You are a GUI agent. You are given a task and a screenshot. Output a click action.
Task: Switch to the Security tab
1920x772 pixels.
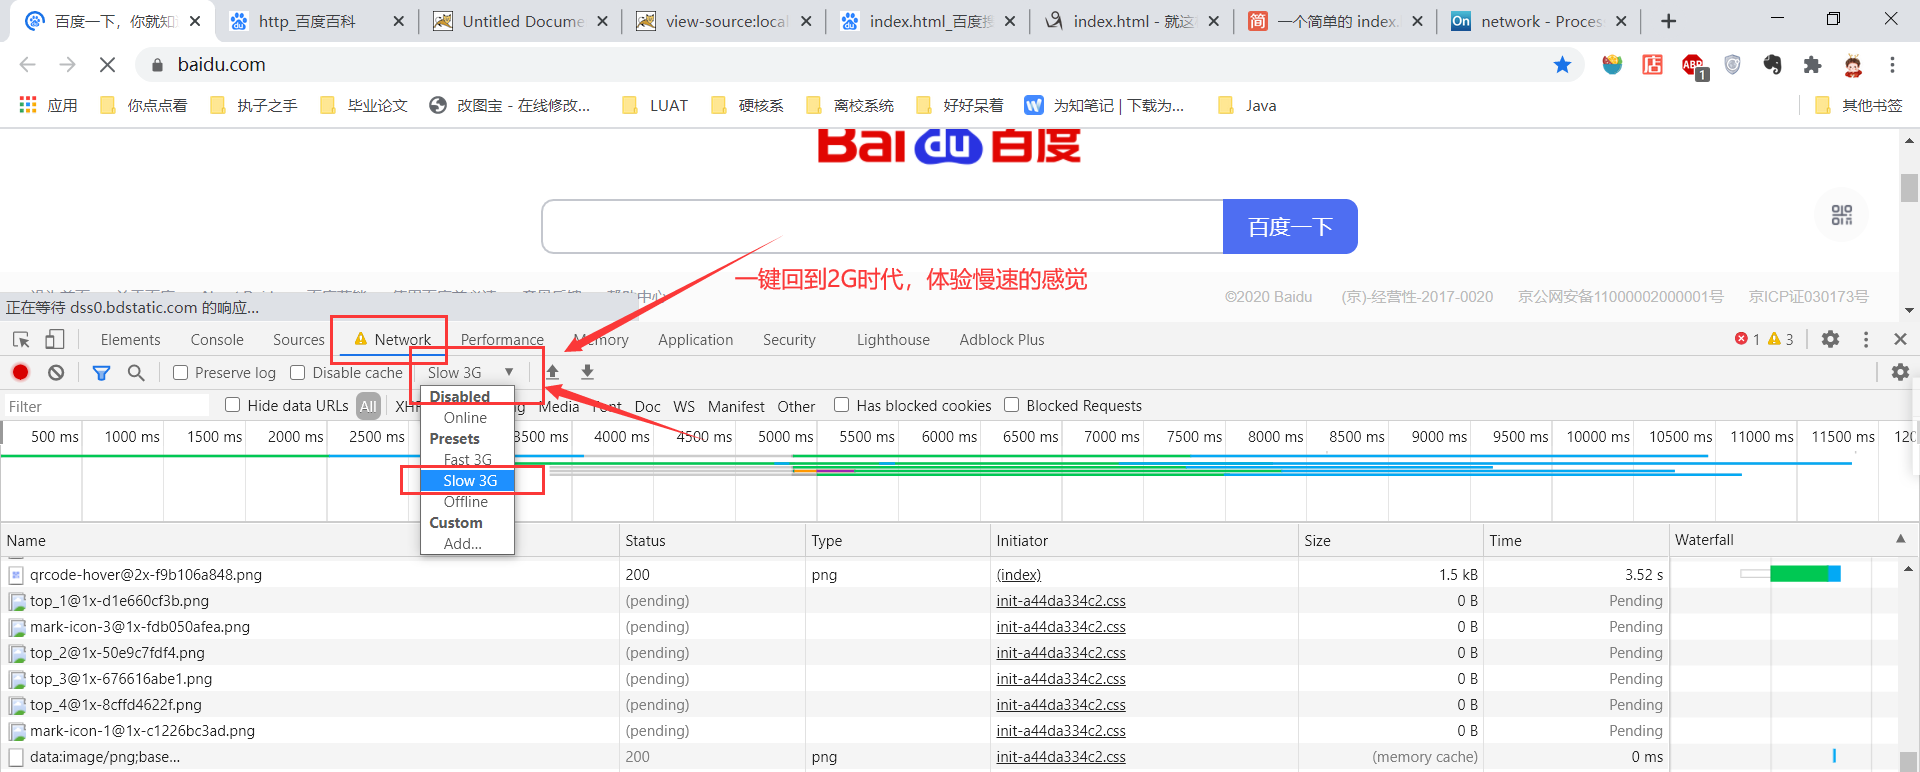(x=789, y=340)
